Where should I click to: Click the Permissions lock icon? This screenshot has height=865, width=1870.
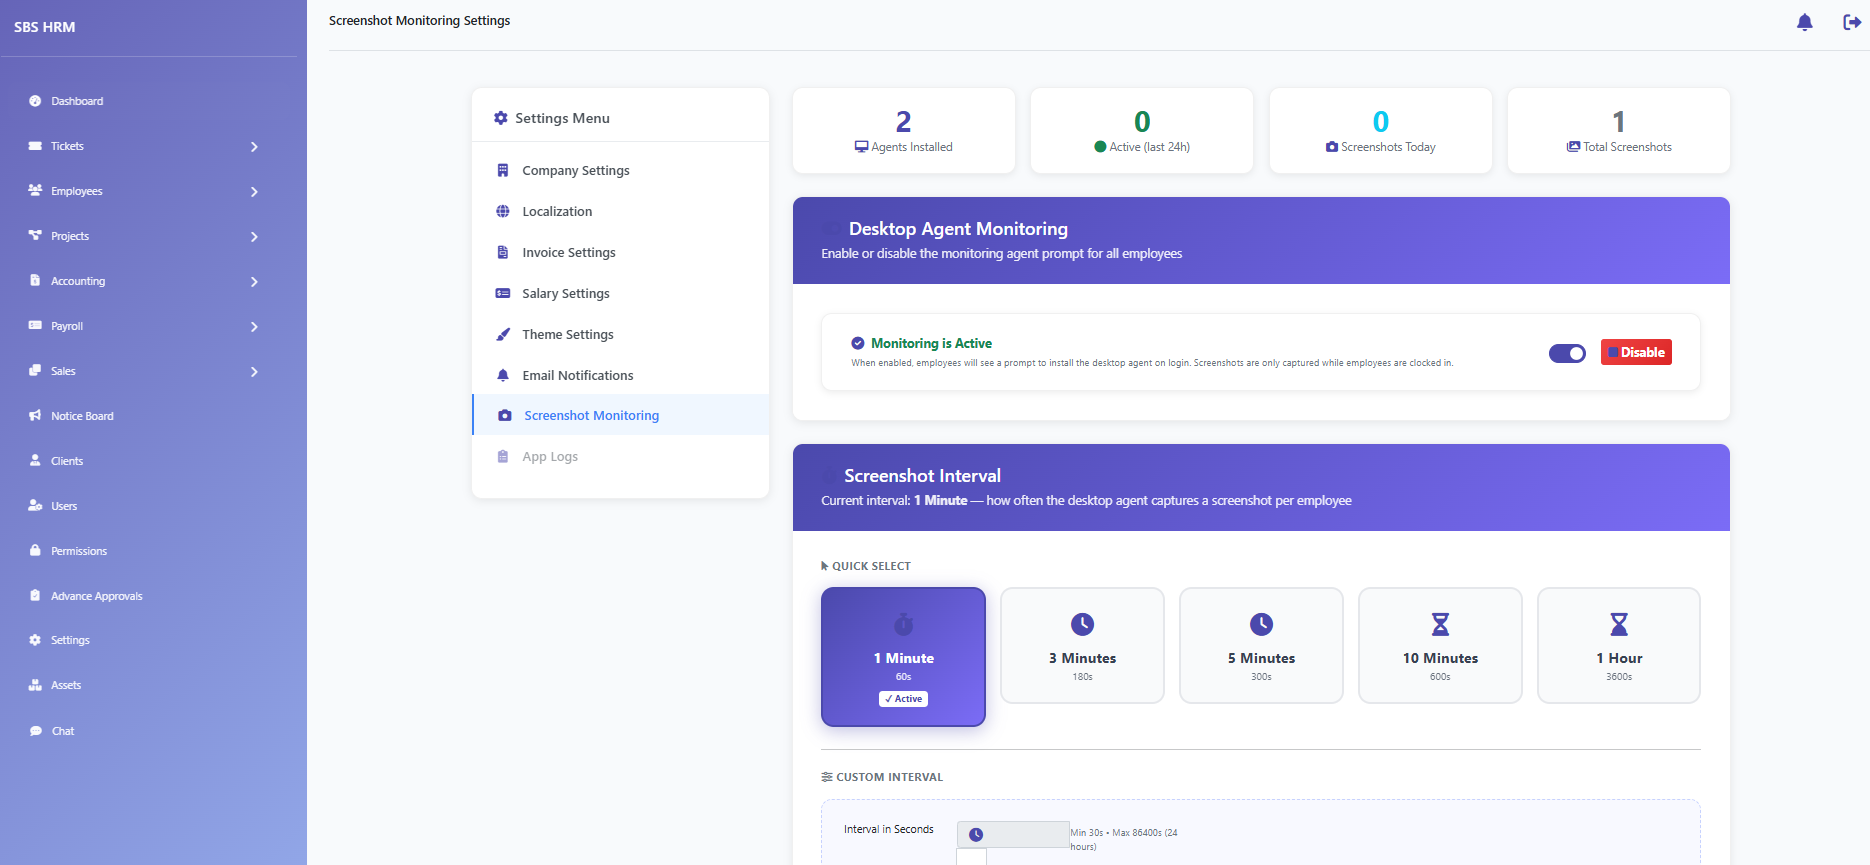(x=35, y=550)
